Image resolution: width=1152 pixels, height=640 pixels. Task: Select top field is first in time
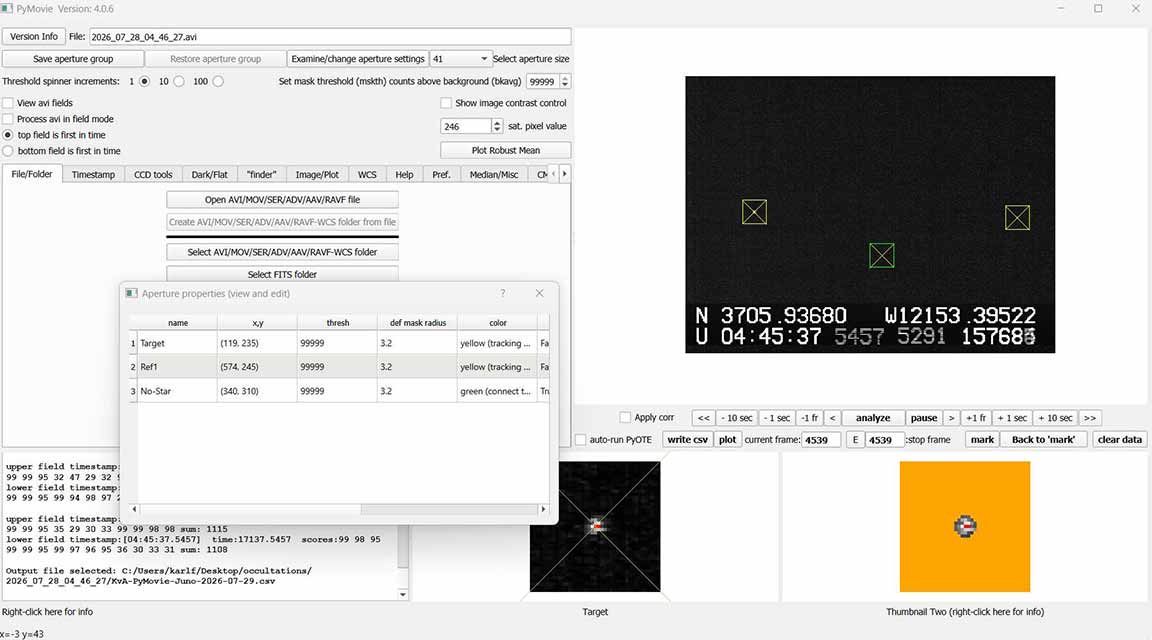coord(8,135)
